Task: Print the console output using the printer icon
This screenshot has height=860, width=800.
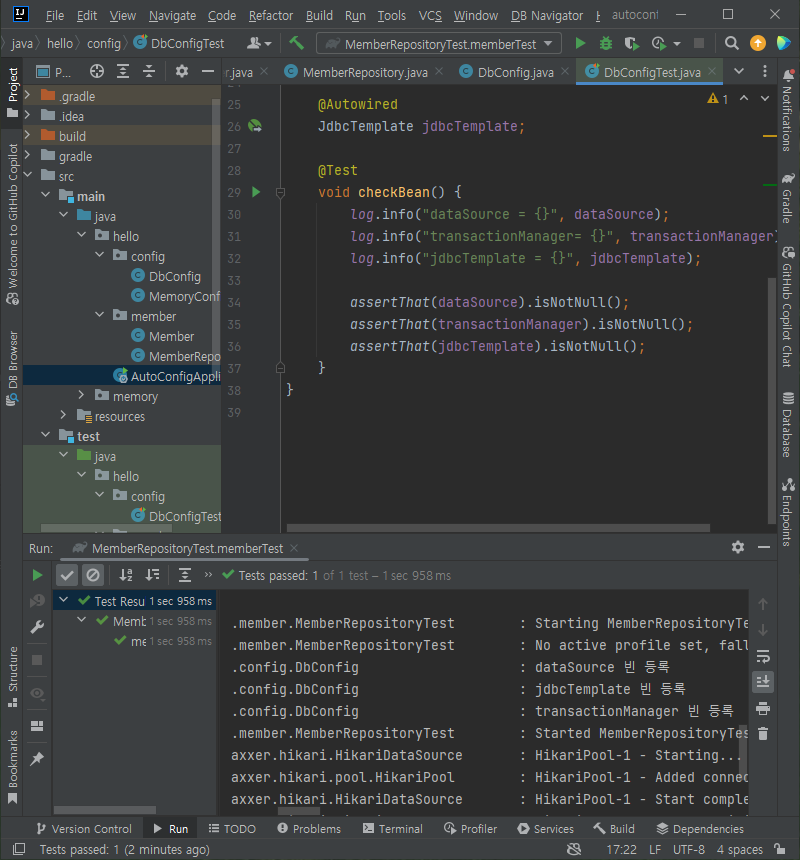Action: [763, 708]
